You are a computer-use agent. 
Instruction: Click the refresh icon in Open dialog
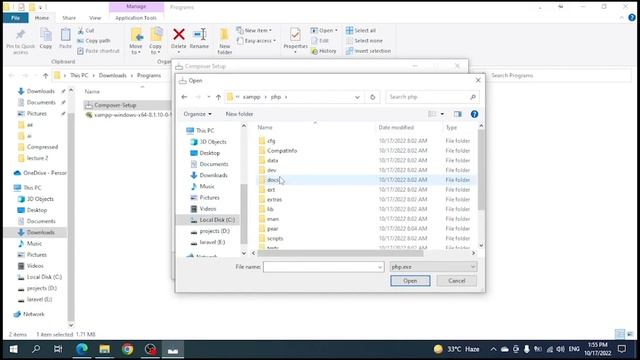click(372, 97)
